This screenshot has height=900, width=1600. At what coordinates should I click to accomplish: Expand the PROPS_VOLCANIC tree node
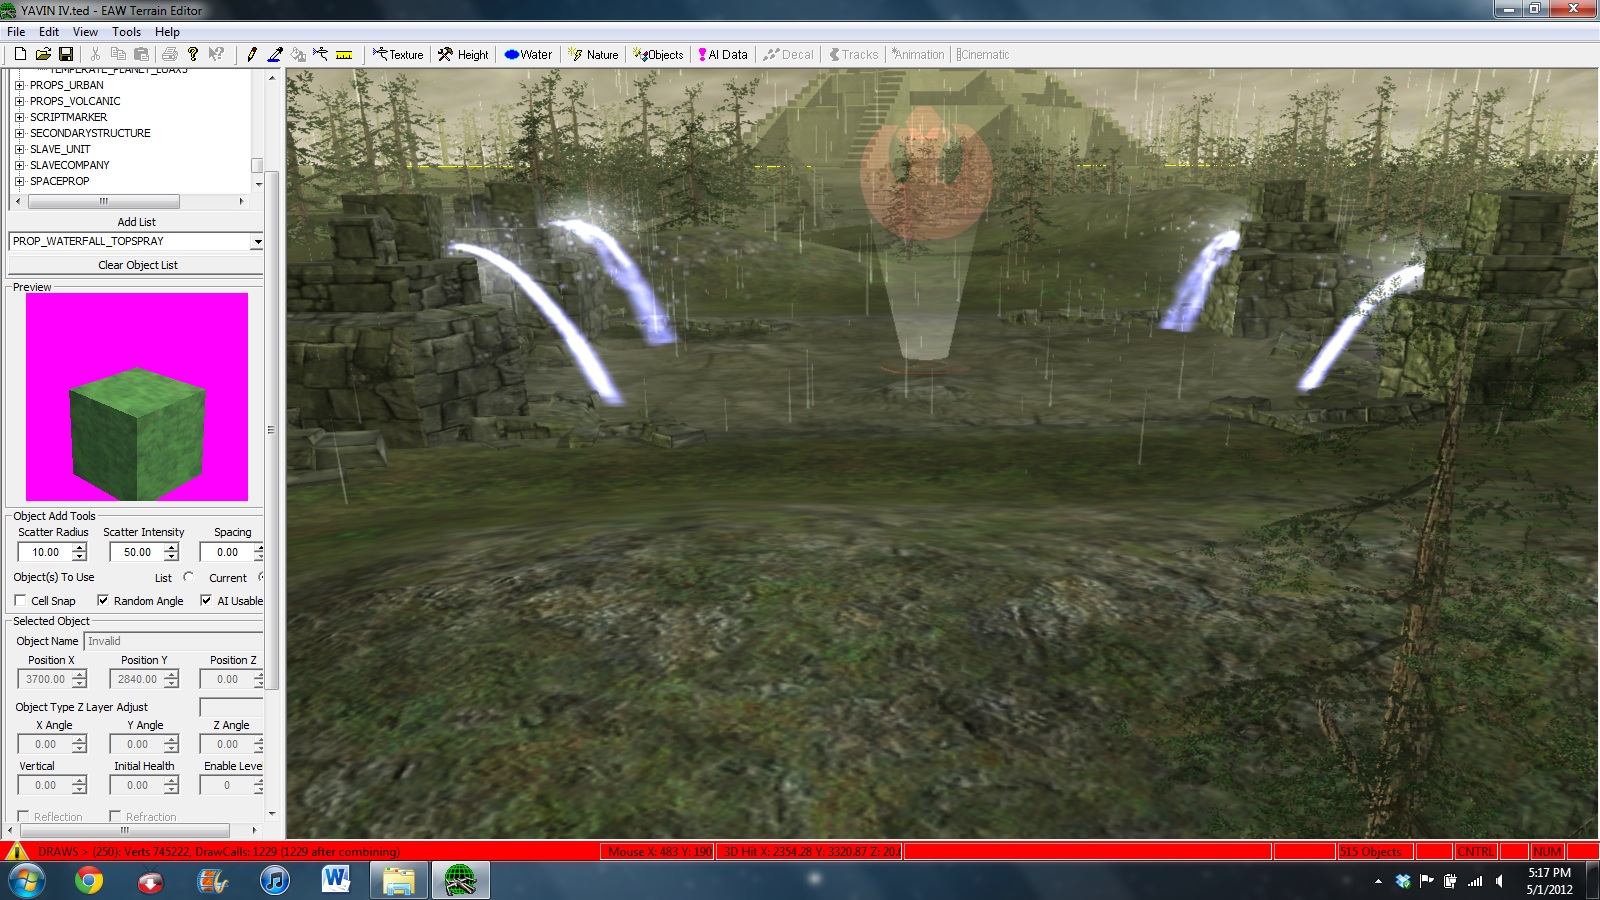(19, 101)
